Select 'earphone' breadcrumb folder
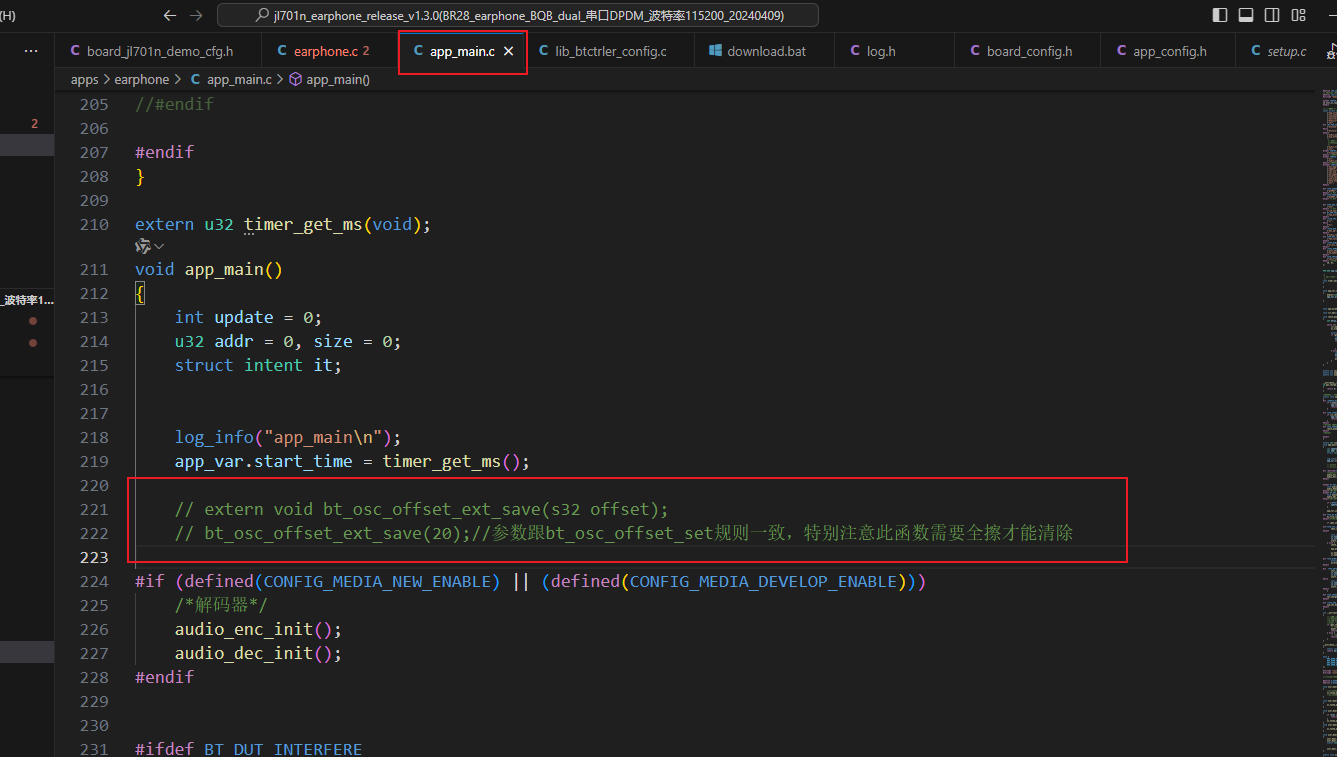Image resolution: width=1337 pixels, height=757 pixels. pos(142,79)
